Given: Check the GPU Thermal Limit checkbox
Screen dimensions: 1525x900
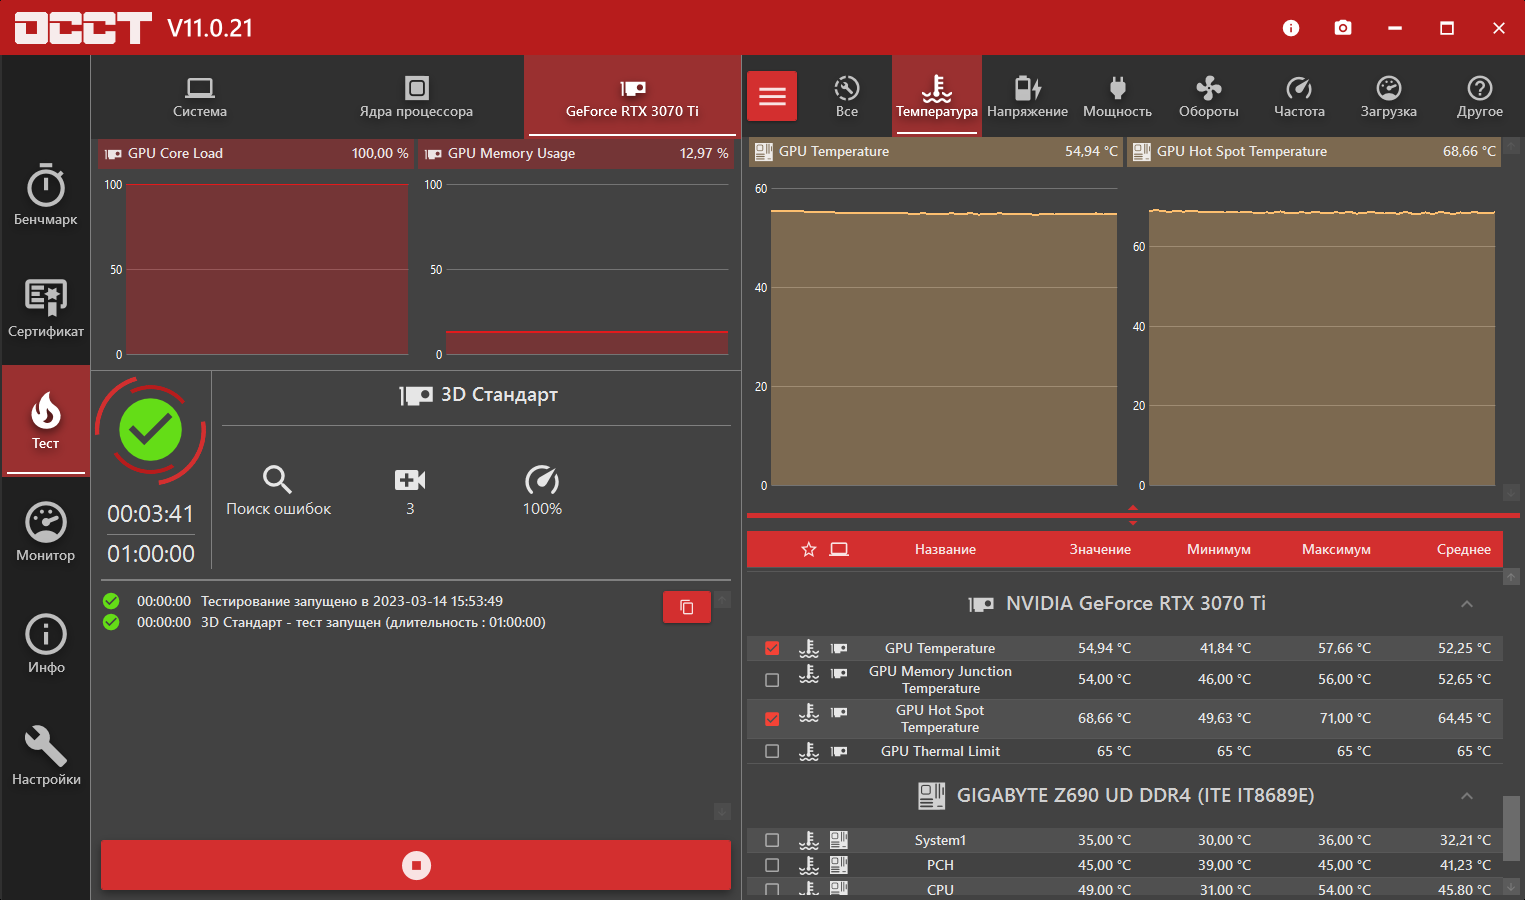Looking at the screenshot, I should tap(772, 751).
